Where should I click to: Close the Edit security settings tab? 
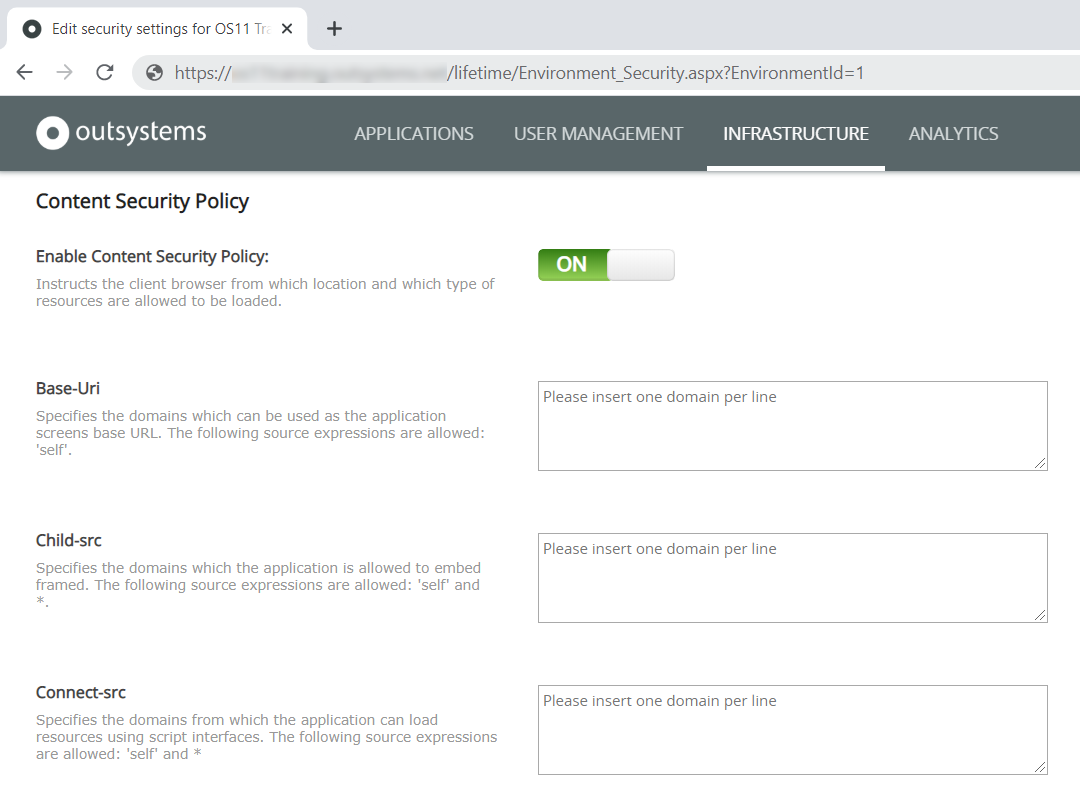(x=287, y=28)
